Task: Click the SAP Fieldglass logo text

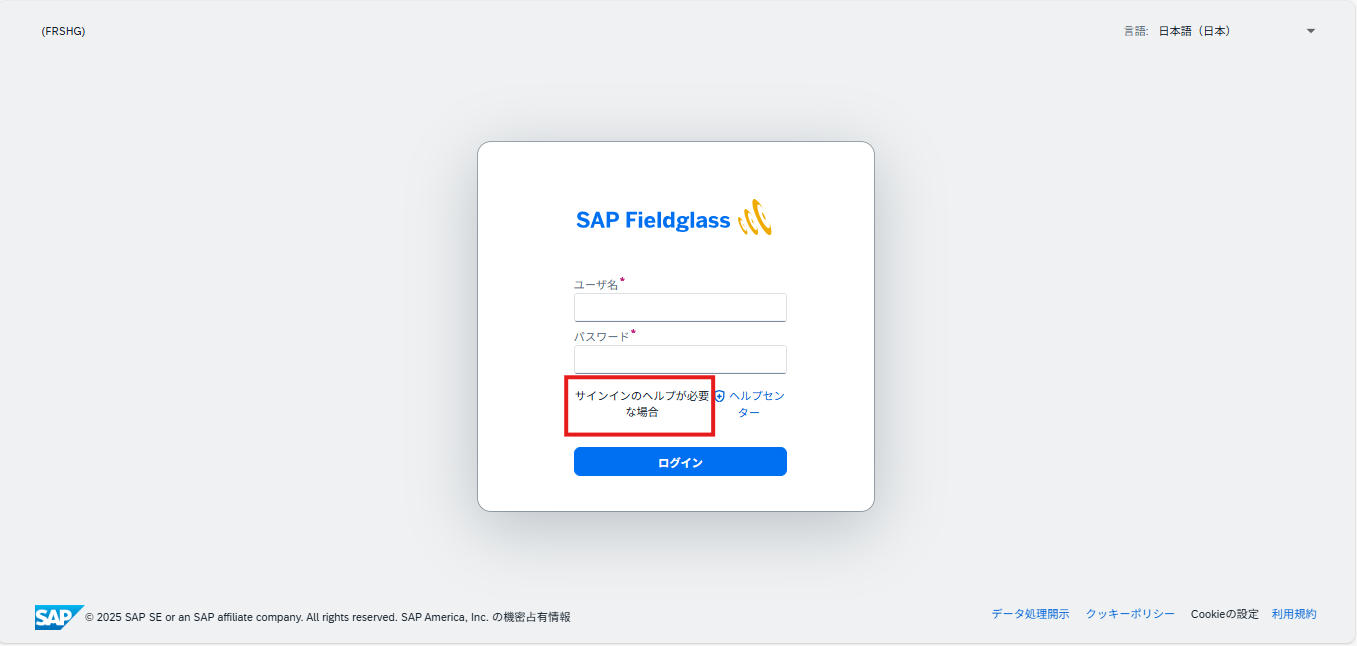Action: tap(653, 221)
